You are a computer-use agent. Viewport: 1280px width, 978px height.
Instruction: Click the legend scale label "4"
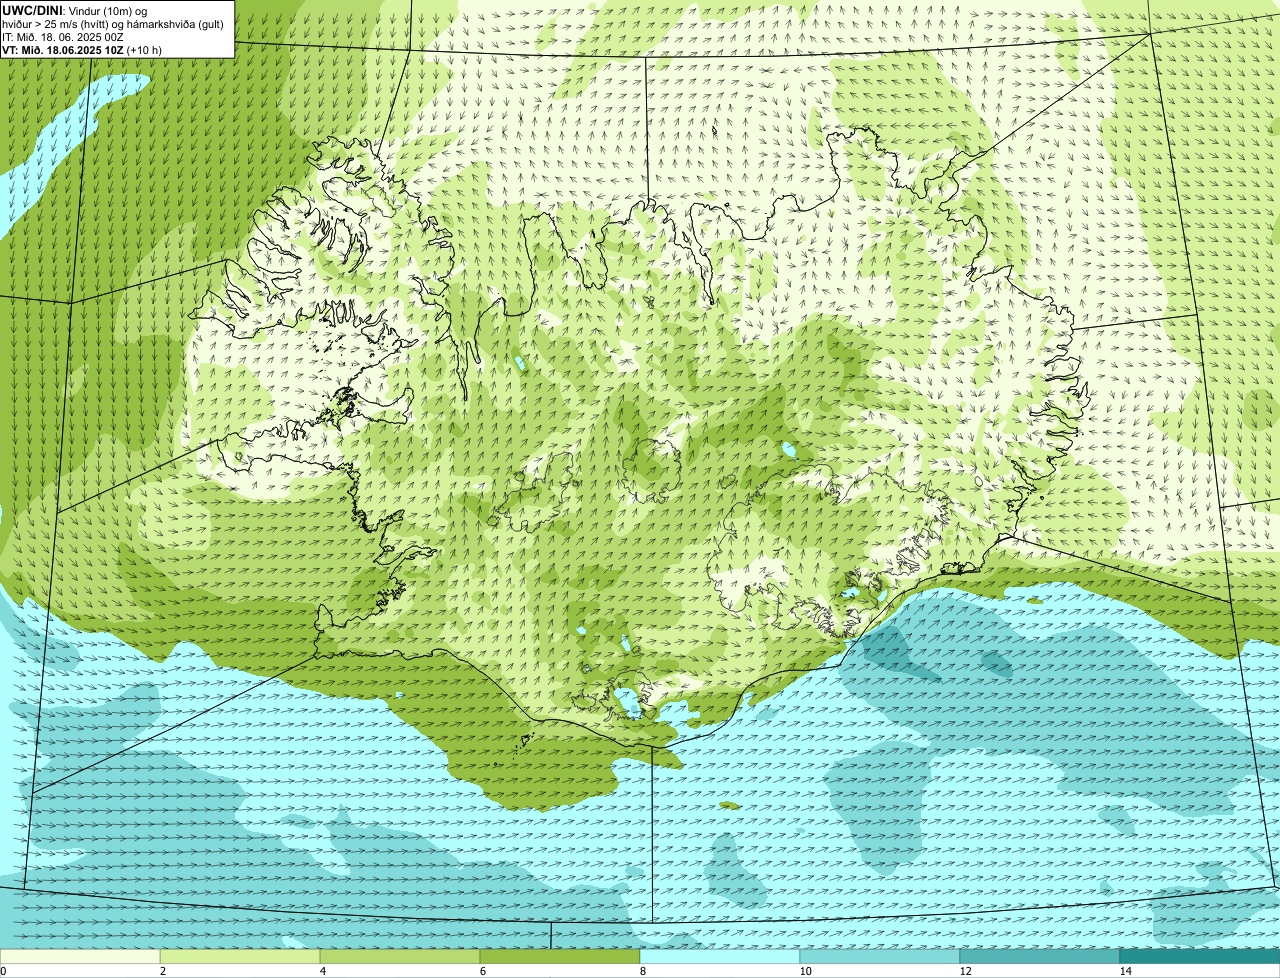322,971
